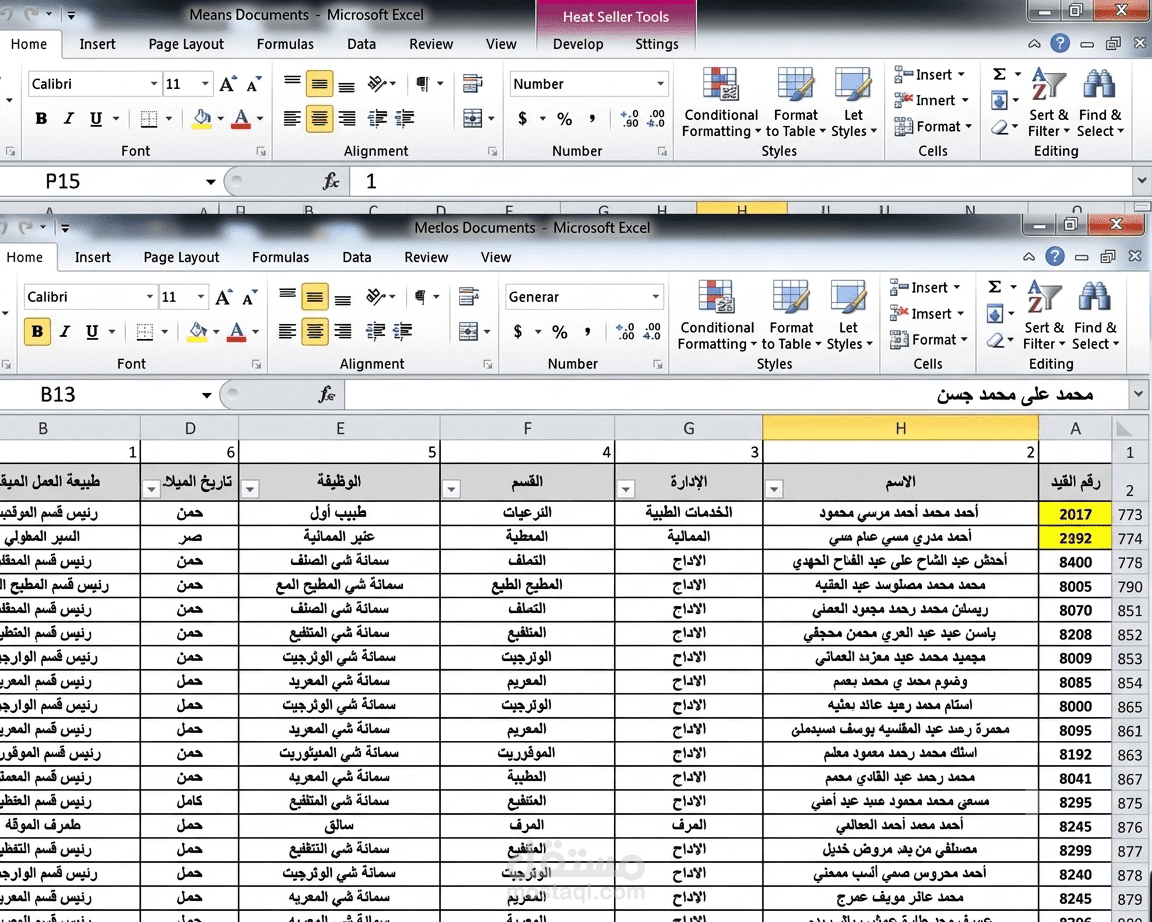Image resolution: width=1152 pixels, height=922 pixels.
Task: Click column H header in front window
Action: point(901,428)
